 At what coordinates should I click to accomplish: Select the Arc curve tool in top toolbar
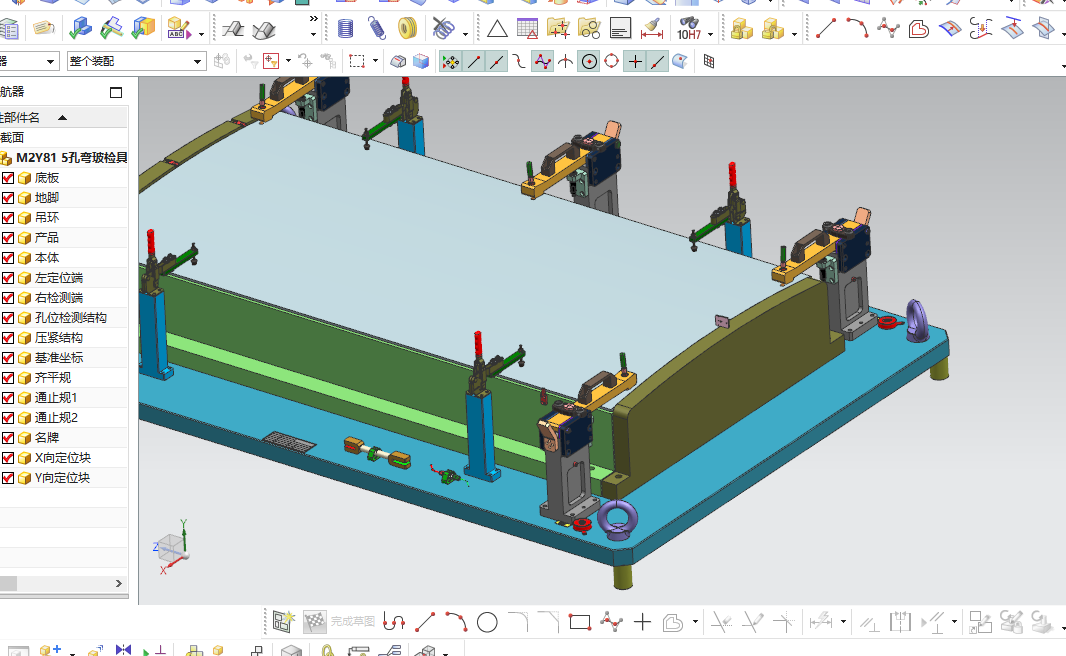click(x=857, y=29)
